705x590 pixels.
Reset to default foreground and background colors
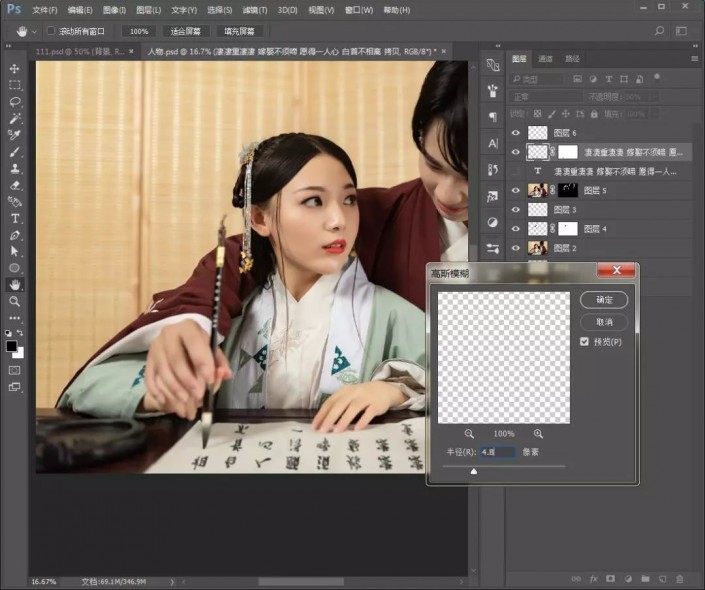pos(9,333)
